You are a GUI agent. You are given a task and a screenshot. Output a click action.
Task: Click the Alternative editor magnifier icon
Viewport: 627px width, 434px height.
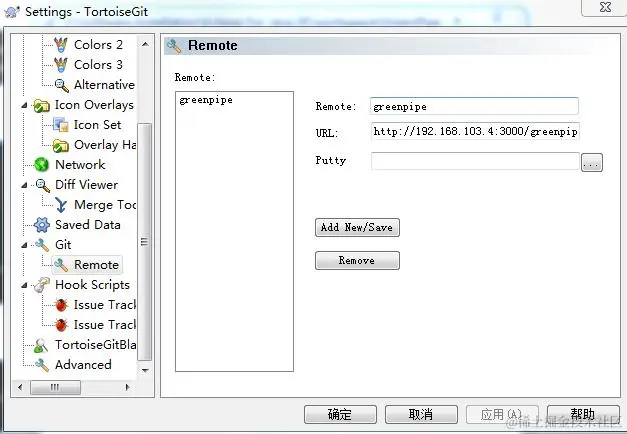point(61,85)
